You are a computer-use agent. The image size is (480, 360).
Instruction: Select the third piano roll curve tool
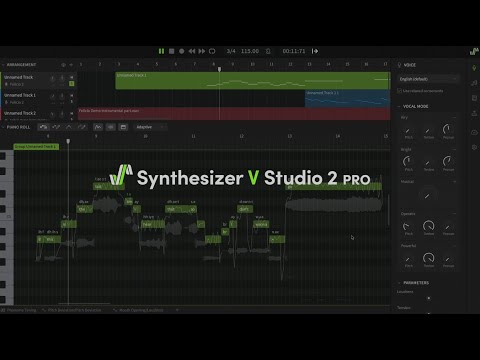(69, 127)
